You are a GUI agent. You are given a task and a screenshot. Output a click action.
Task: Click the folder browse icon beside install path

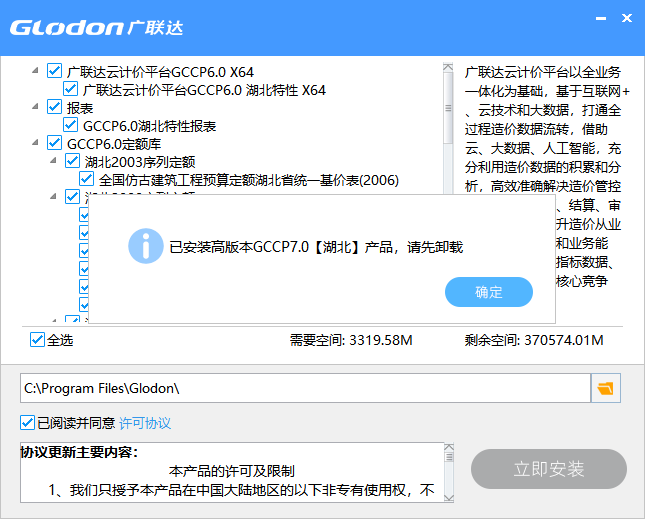[606, 388]
